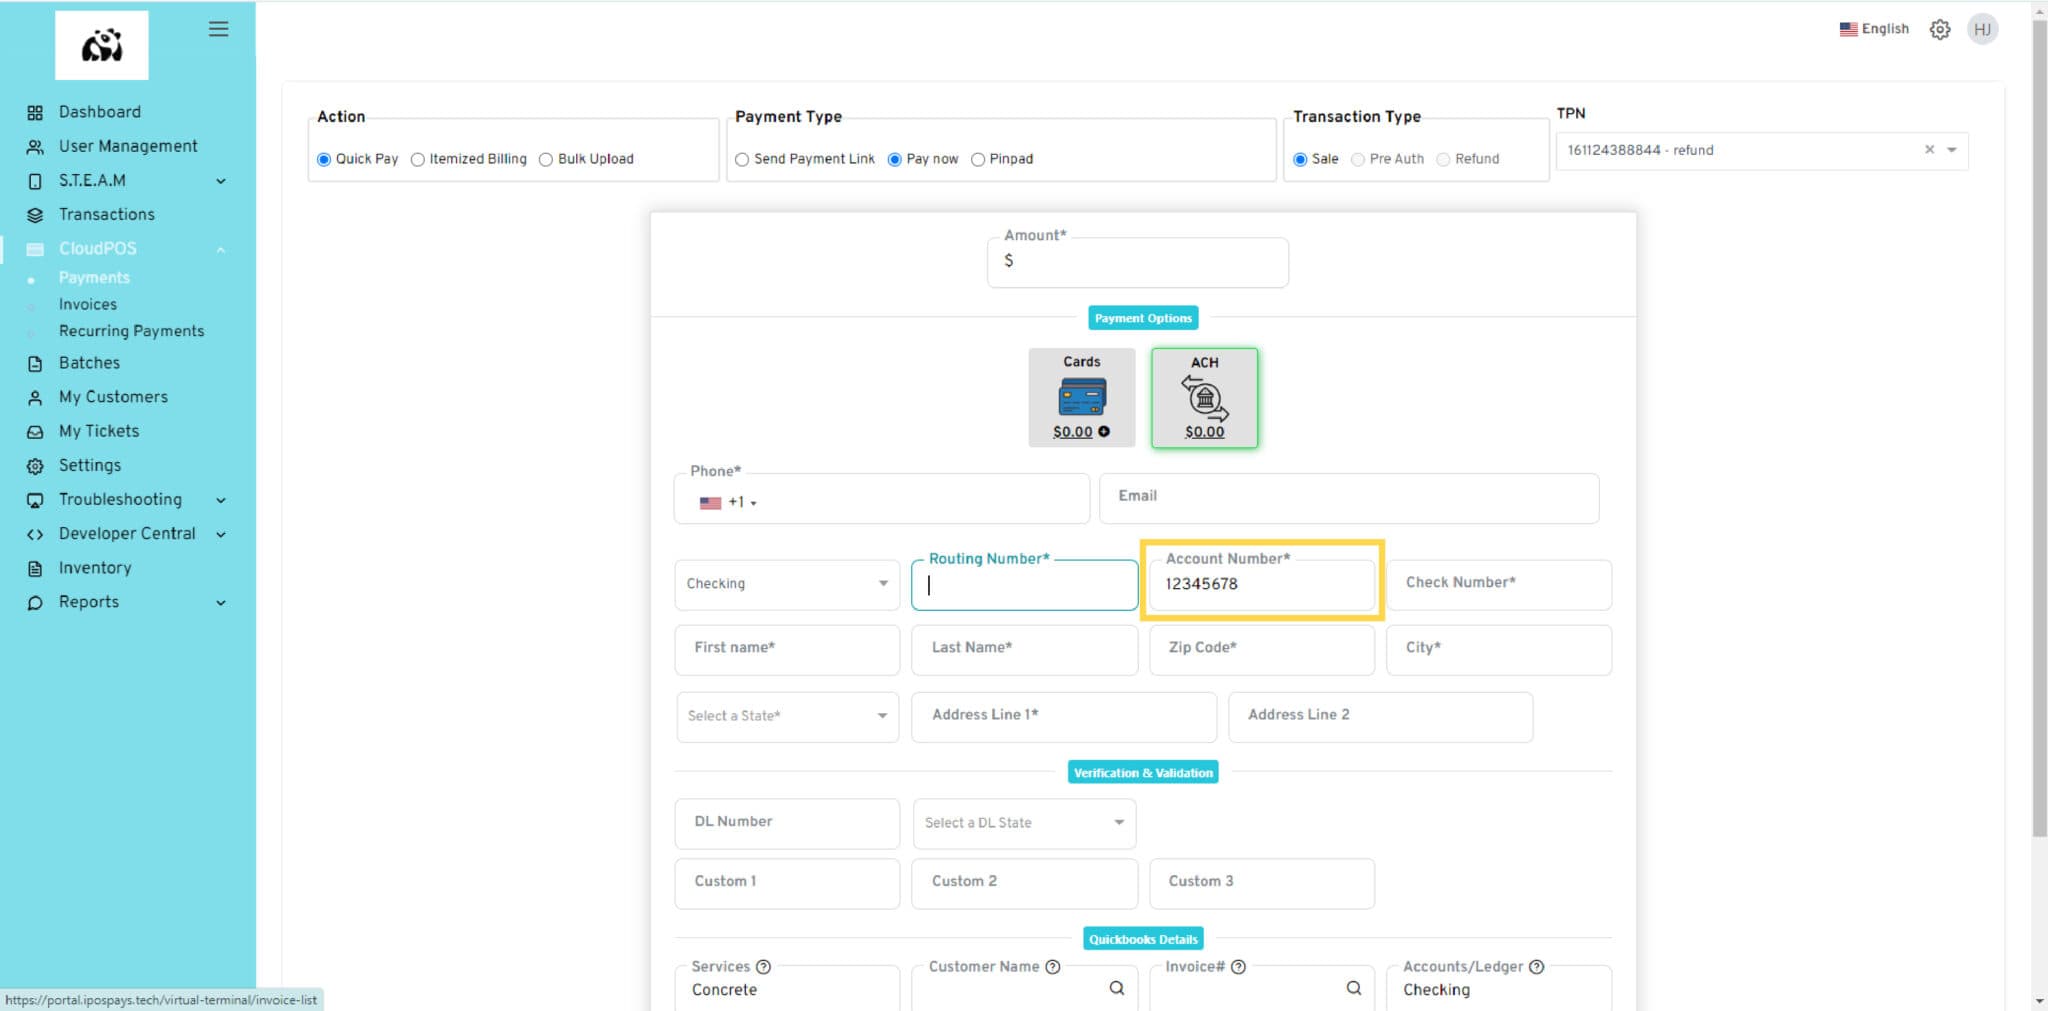2048x1011 pixels.
Task: Click the Customer Name search magnifier icon
Action: pyautogui.click(x=1117, y=988)
